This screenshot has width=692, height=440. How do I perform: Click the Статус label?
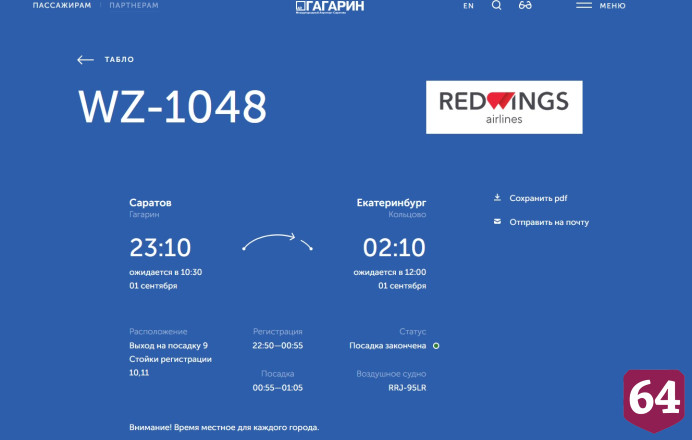[413, 331]
